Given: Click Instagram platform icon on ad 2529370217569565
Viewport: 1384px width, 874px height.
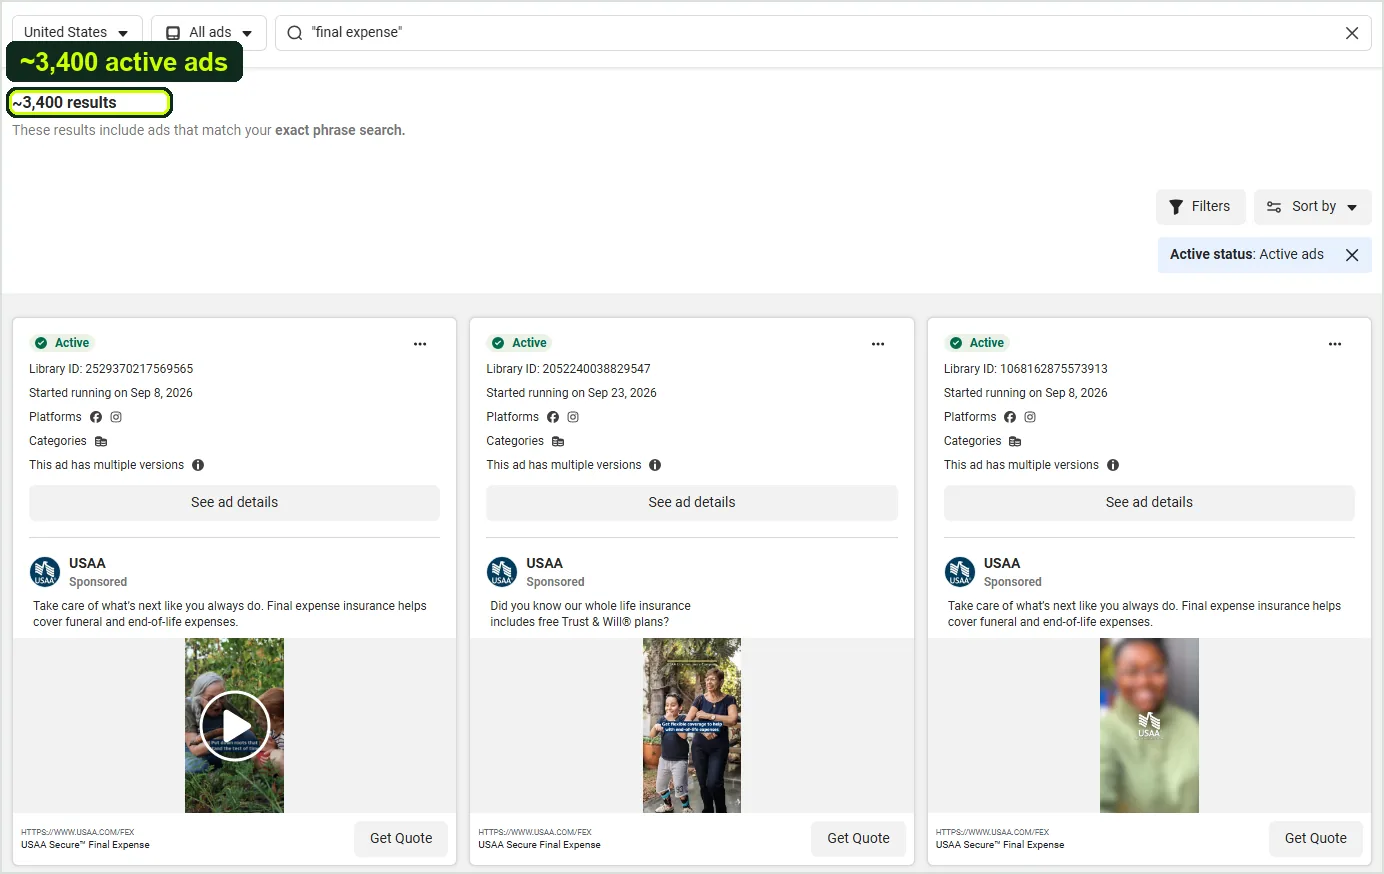Looking at the screenshot, I should click(x=116, y=417).
